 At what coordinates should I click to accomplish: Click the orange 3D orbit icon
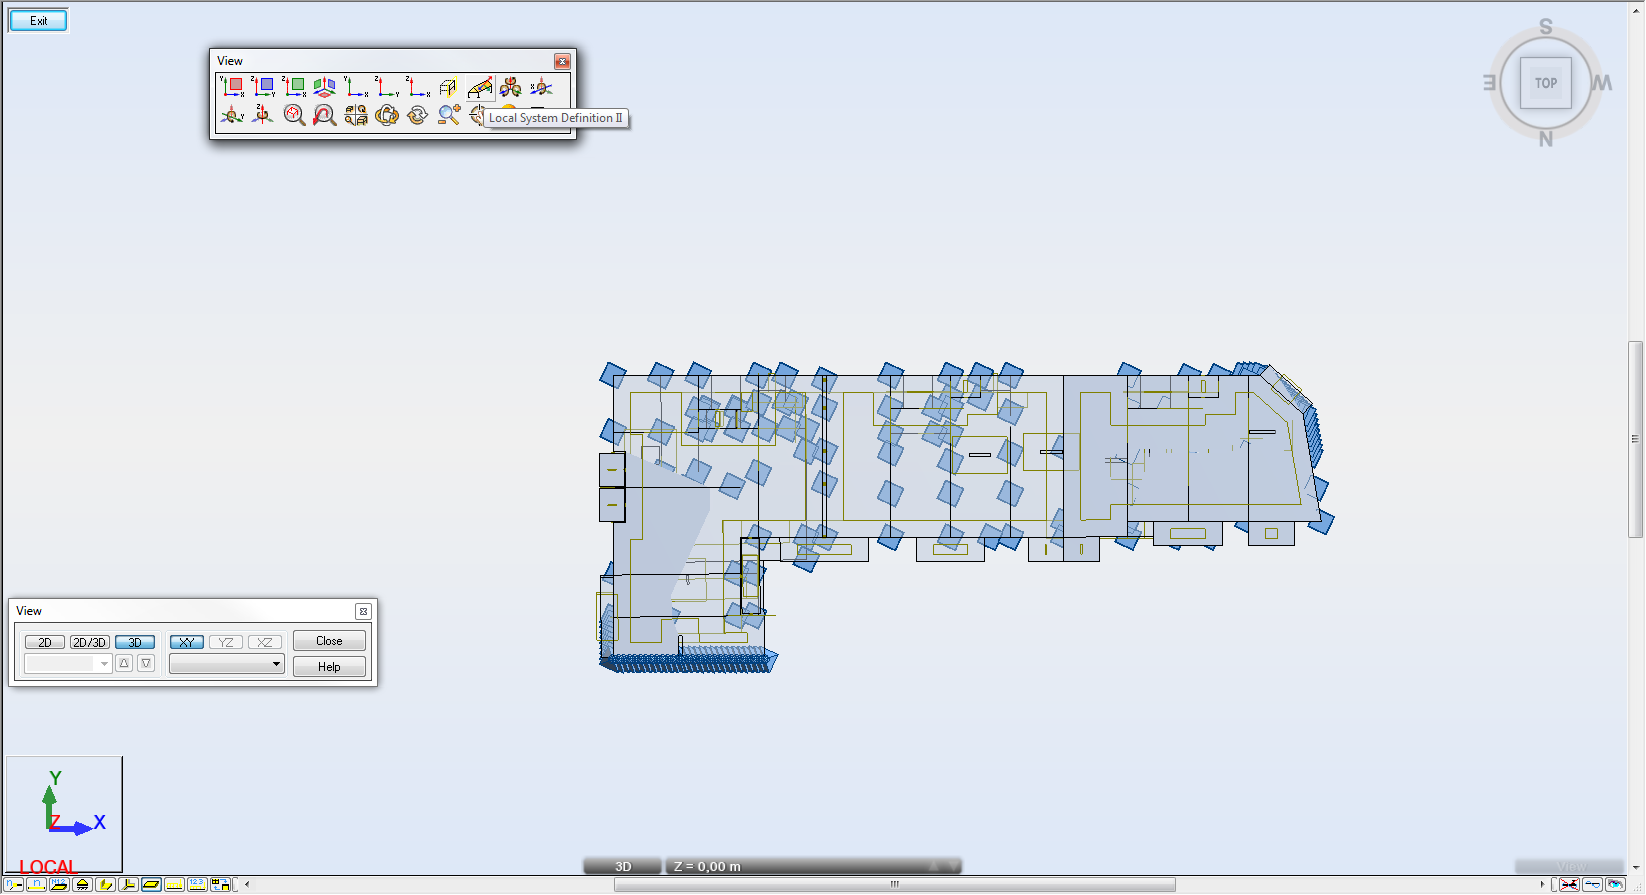pos(387,115)
